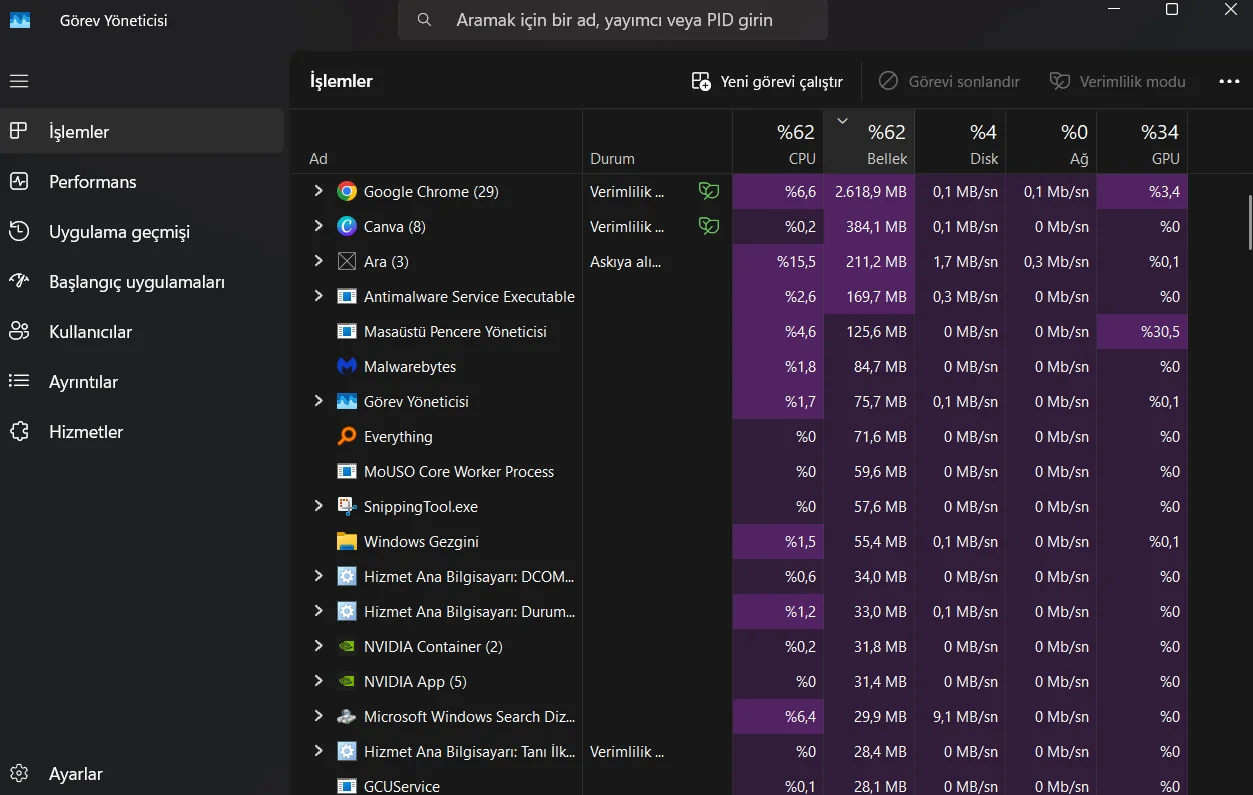
Task: Click the Canva app icon
Action: pos(347,226)
